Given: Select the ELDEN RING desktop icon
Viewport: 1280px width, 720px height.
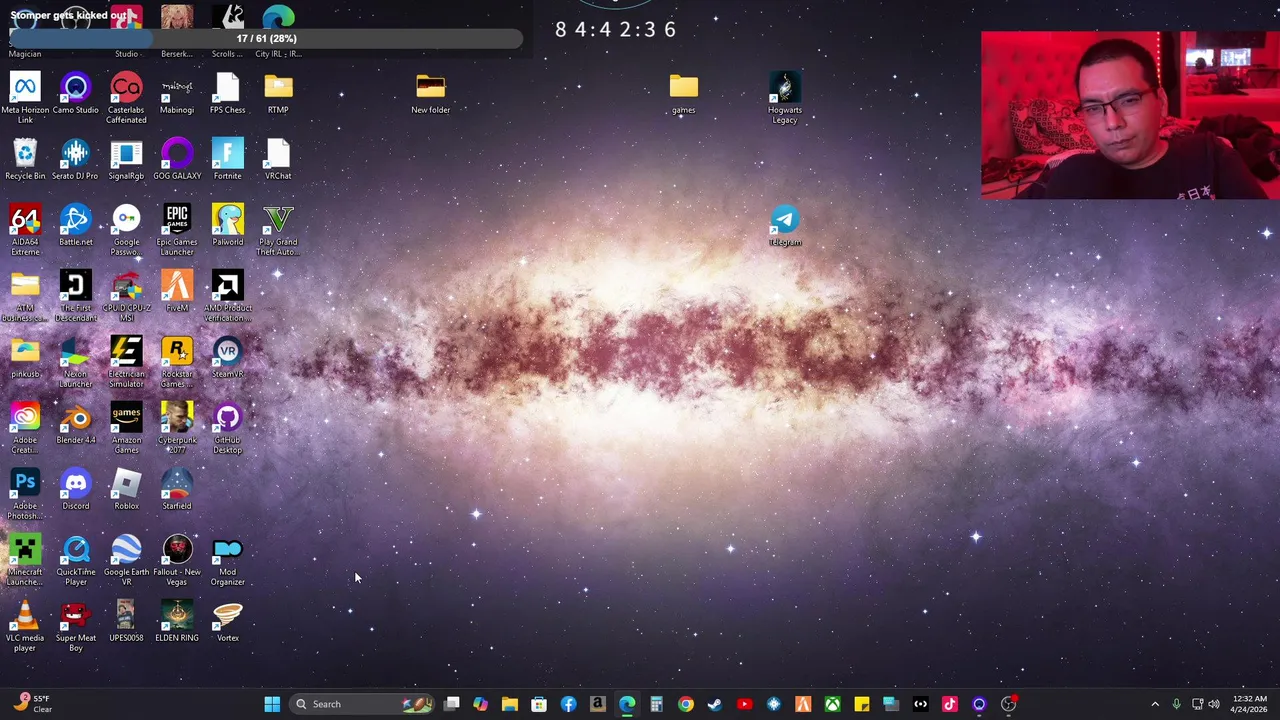Looking at the screenshot, I should coord(177,622).
